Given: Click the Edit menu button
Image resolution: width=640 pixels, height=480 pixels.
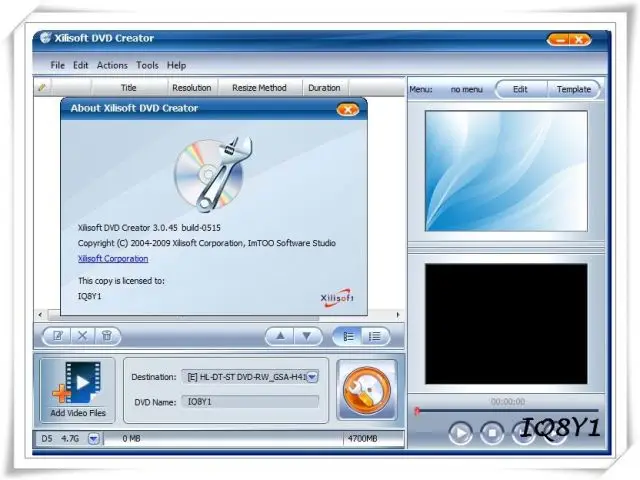Looking at the screenshot, I should pyautogui.click(x=520, y=89).
